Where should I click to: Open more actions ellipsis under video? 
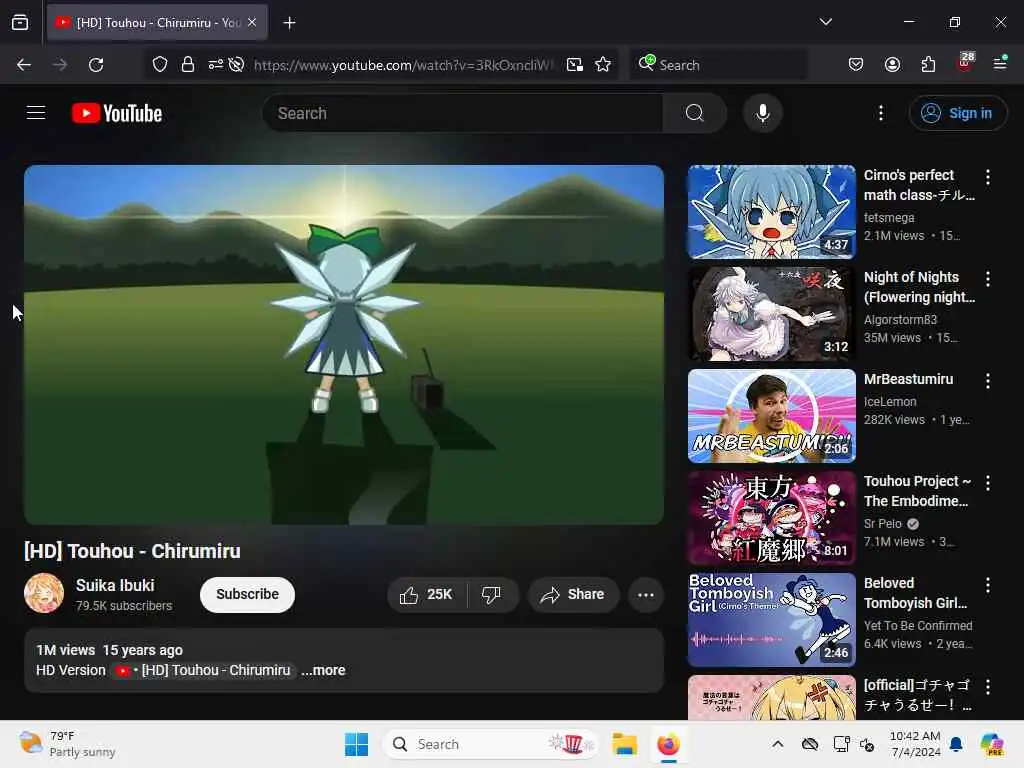(x=645, y=594)
